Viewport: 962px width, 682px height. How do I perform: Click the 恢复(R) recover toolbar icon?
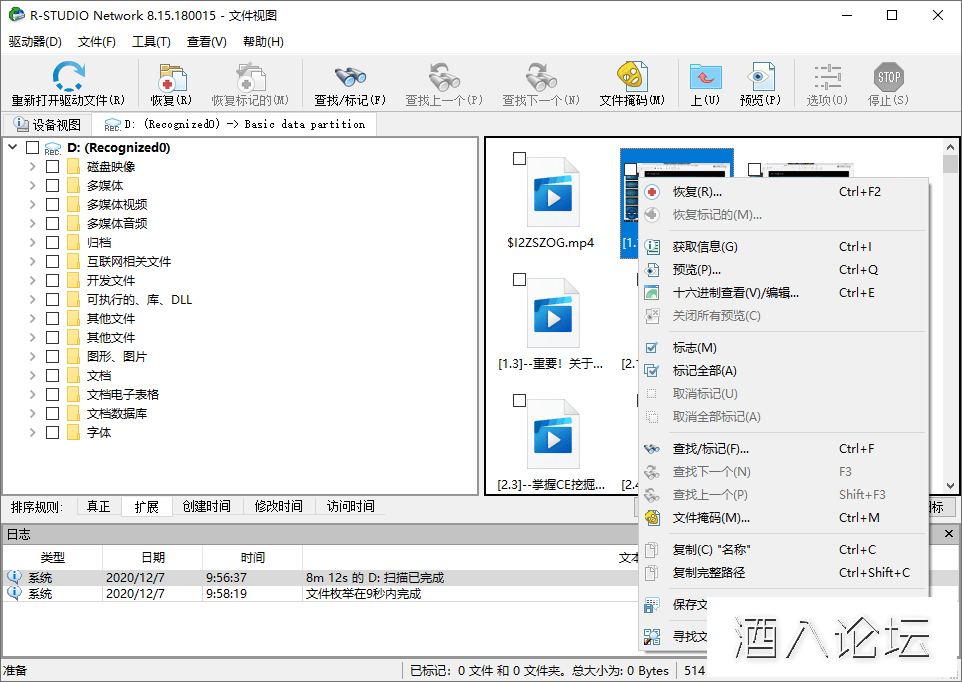tap(171, 78)
